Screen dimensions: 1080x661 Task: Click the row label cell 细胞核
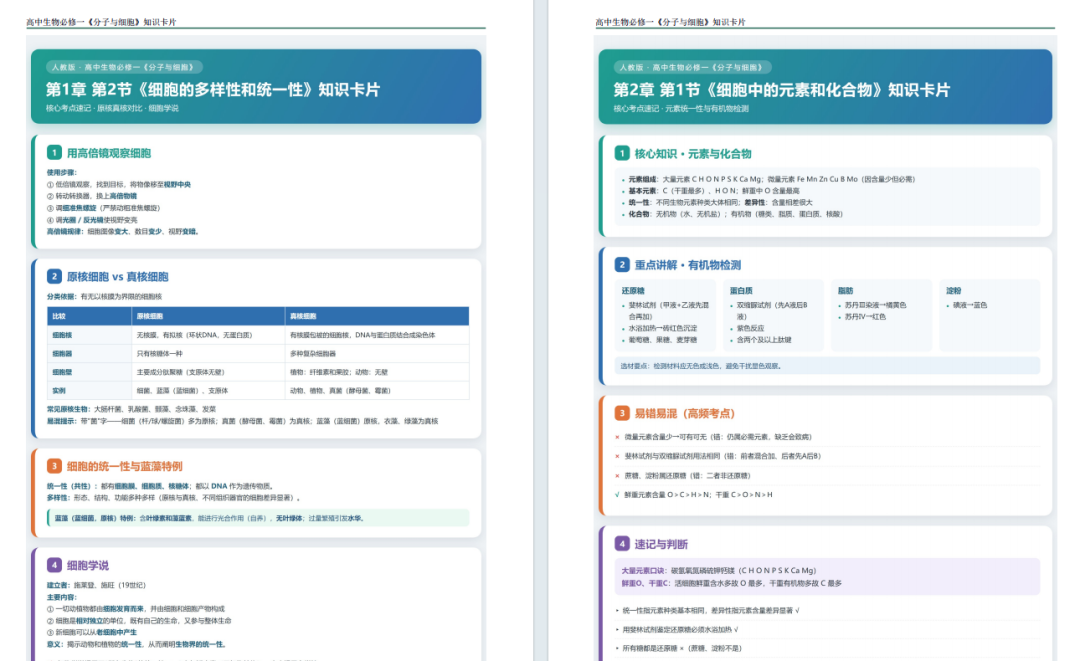[90, 335]
